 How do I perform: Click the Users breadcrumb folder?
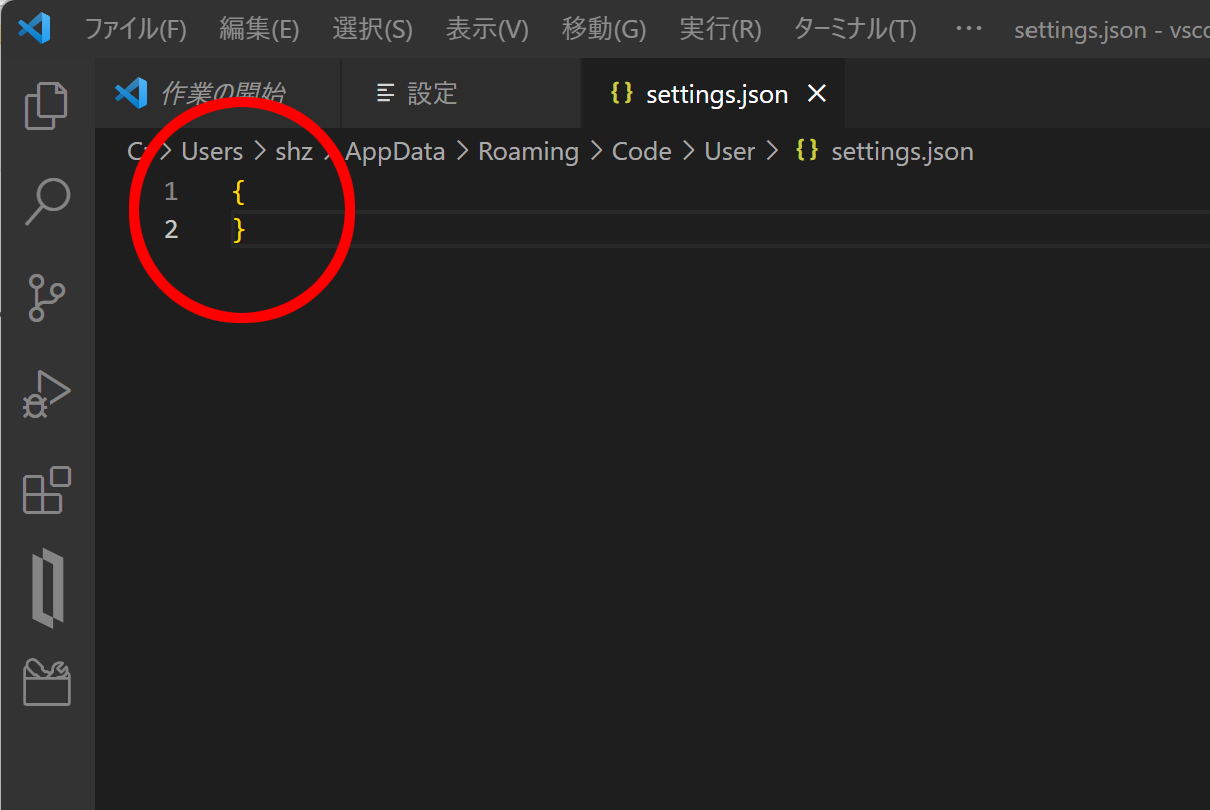point(212,152)
